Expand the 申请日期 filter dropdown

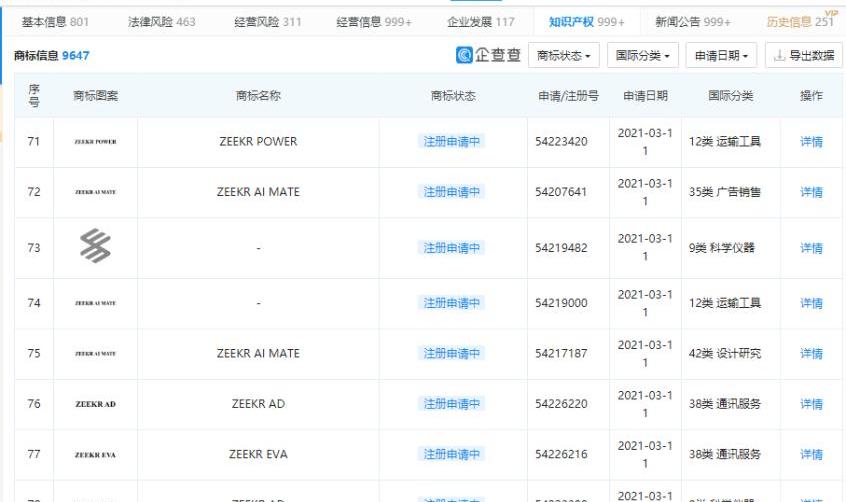click(x=721, y=56)
